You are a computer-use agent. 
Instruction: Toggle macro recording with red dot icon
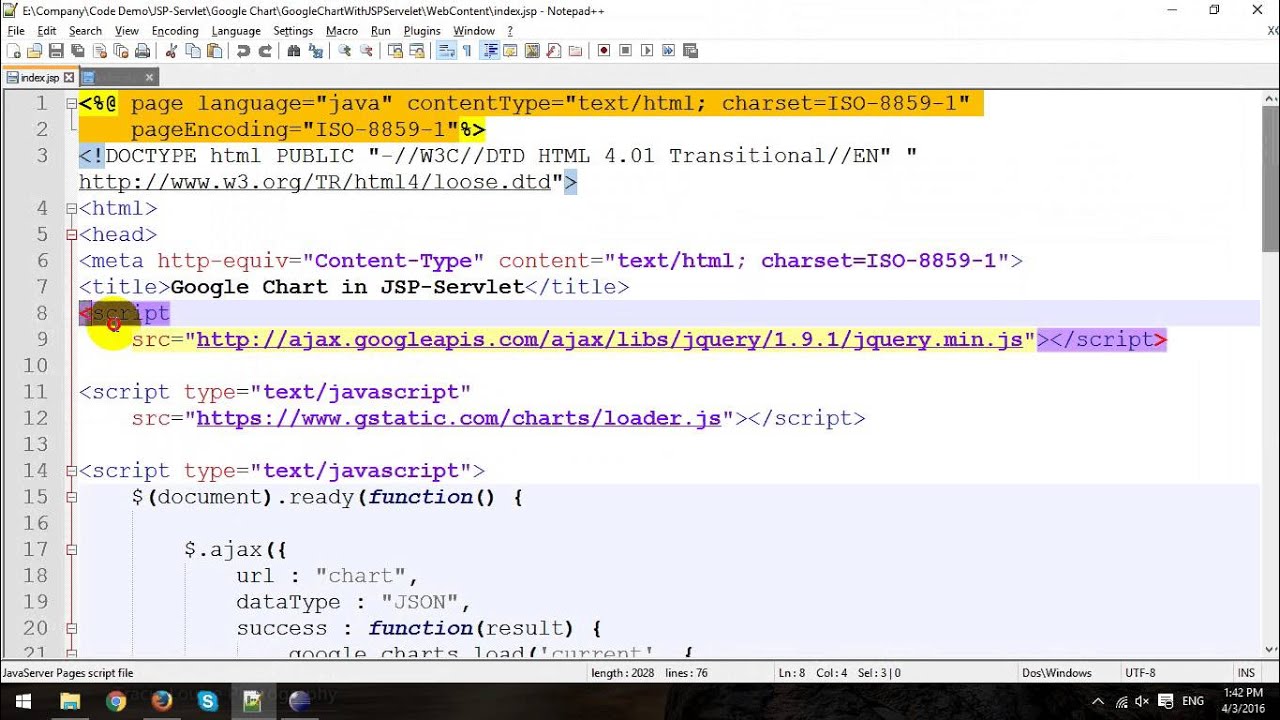[603, 51]
